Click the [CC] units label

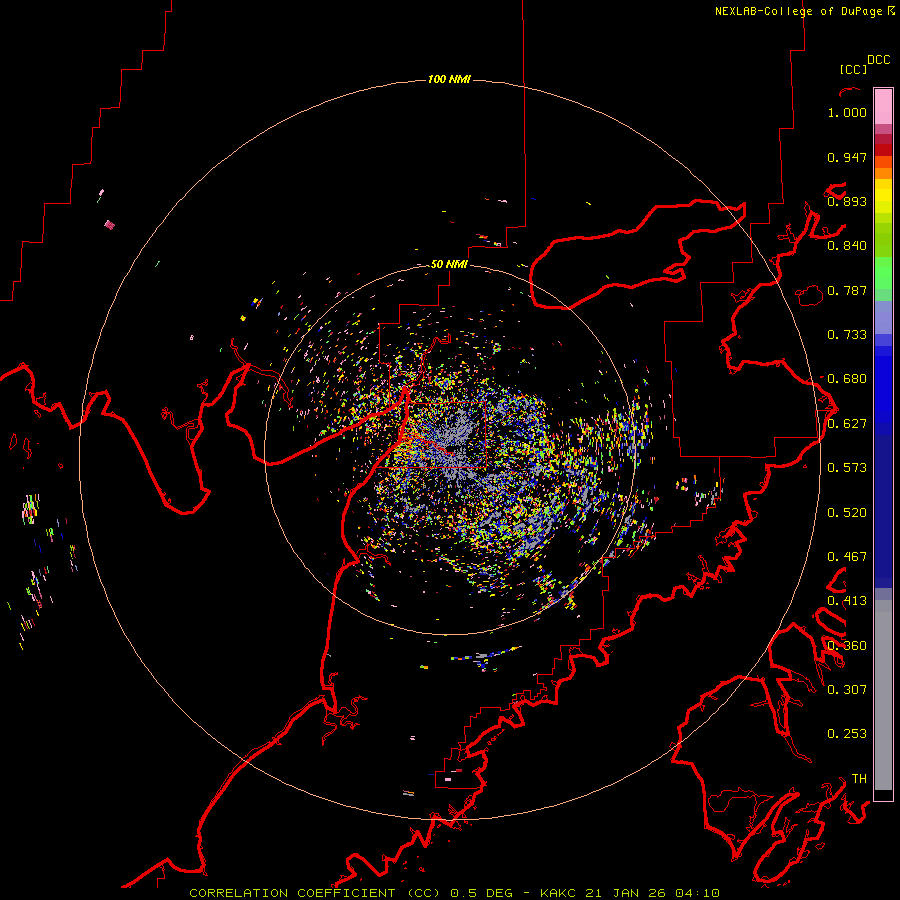[853, 69]
